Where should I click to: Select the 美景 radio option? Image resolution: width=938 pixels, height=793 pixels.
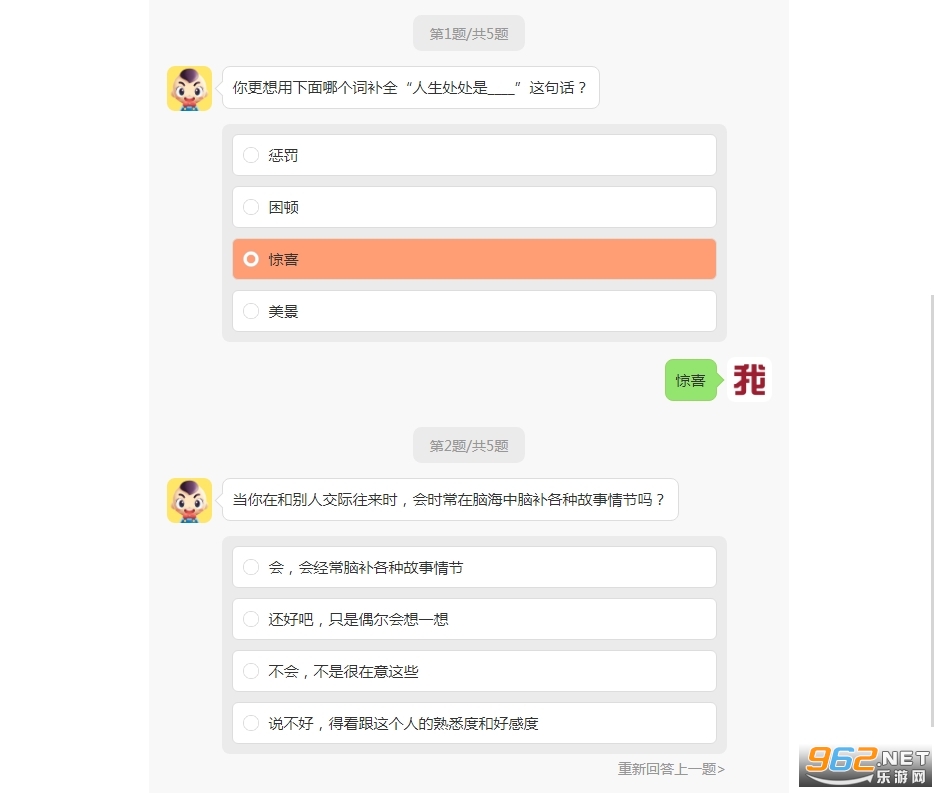(474, 311)
